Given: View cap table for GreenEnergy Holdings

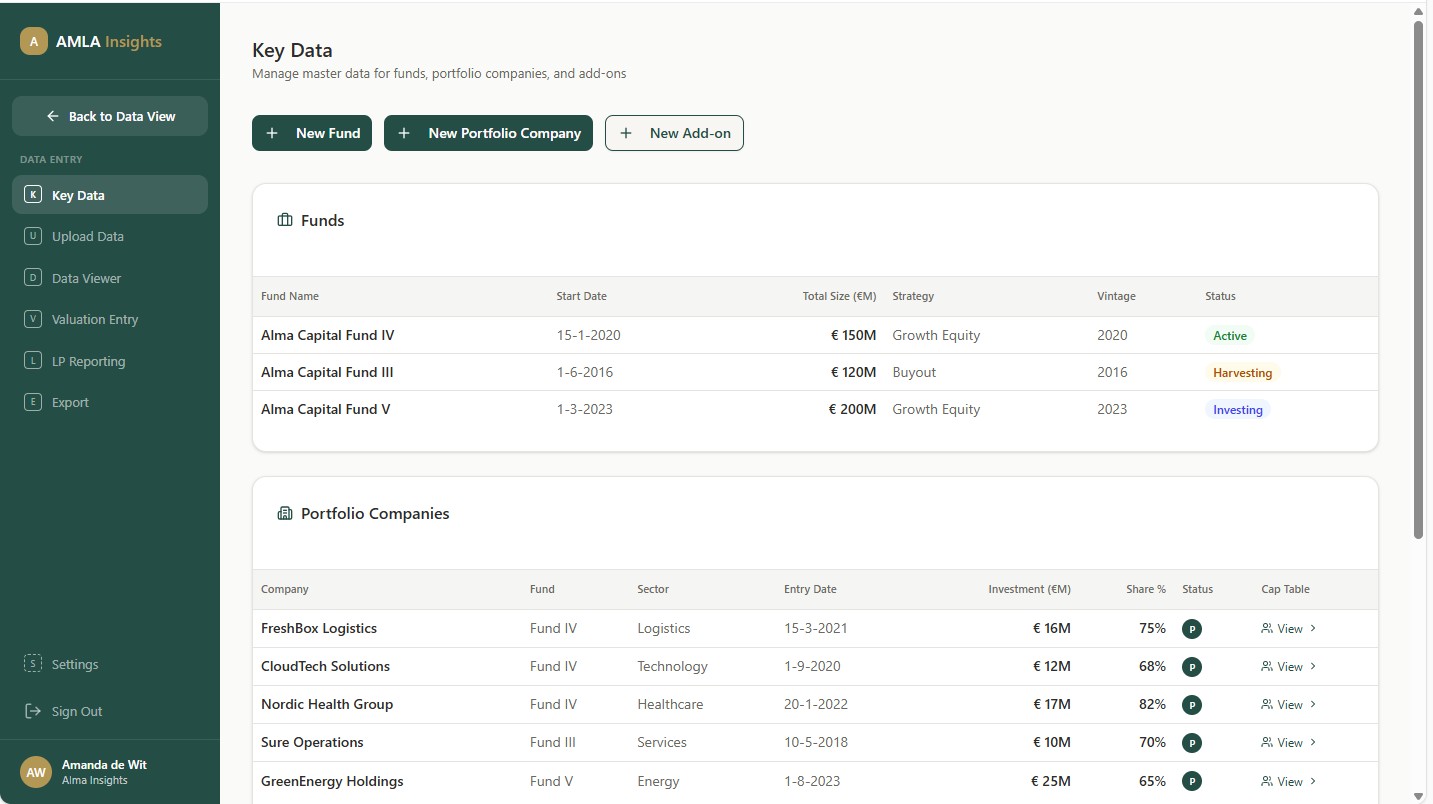Looking at the screenshot, I should click(1289, 781).
